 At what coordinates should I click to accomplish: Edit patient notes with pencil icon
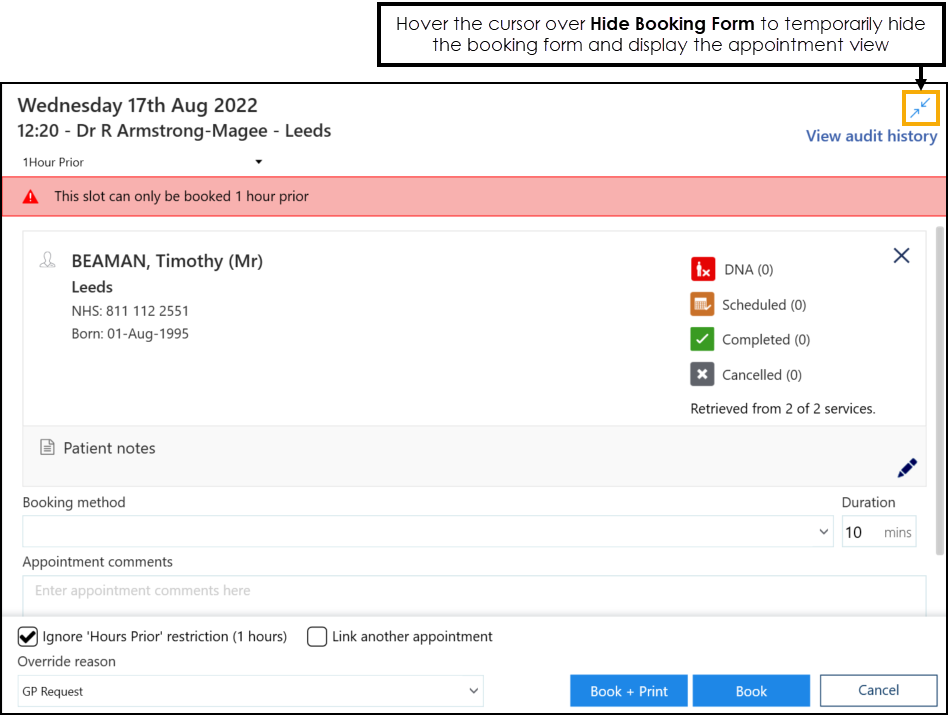[906, 468]
